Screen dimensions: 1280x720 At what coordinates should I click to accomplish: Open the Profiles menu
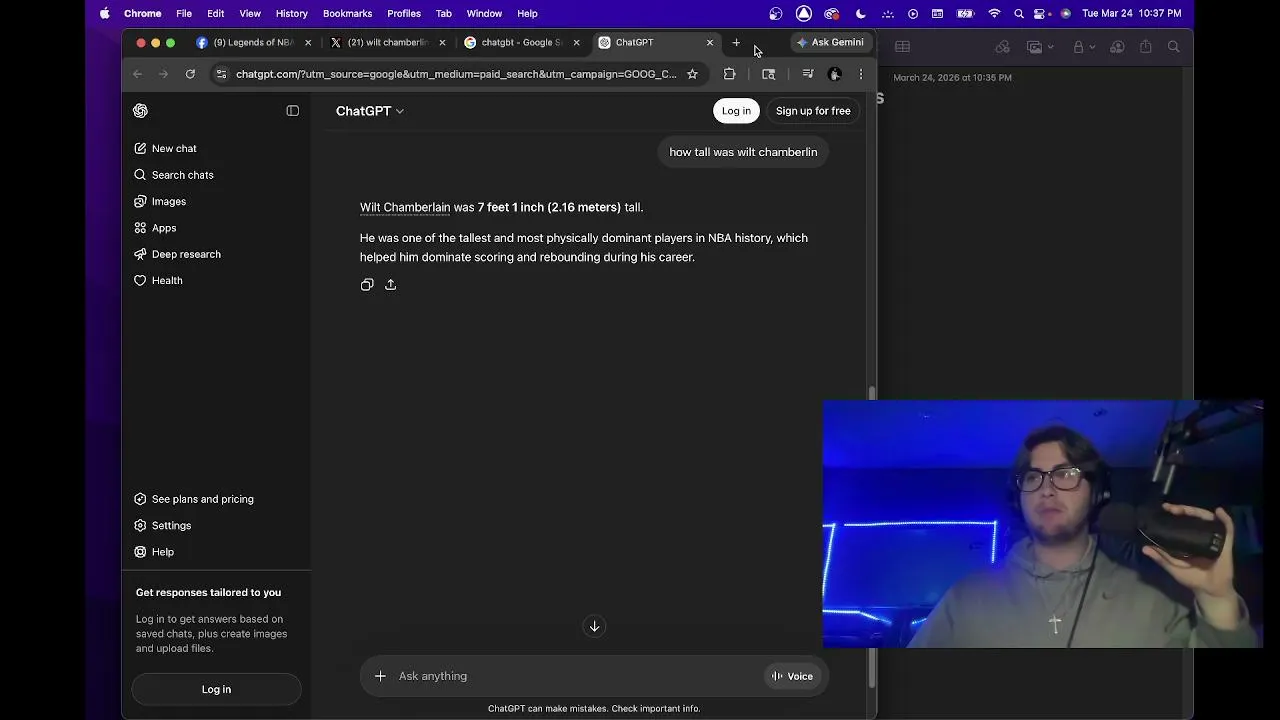pos(404,14)
